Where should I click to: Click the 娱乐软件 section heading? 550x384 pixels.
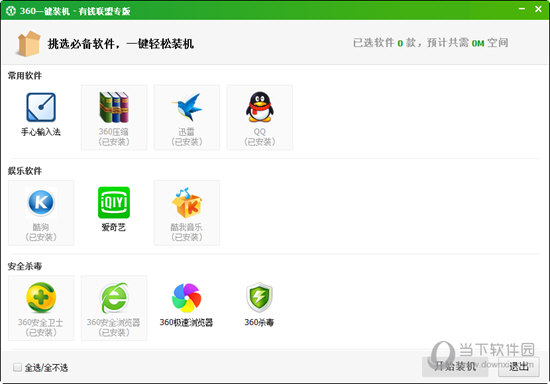tap(25, 171)
